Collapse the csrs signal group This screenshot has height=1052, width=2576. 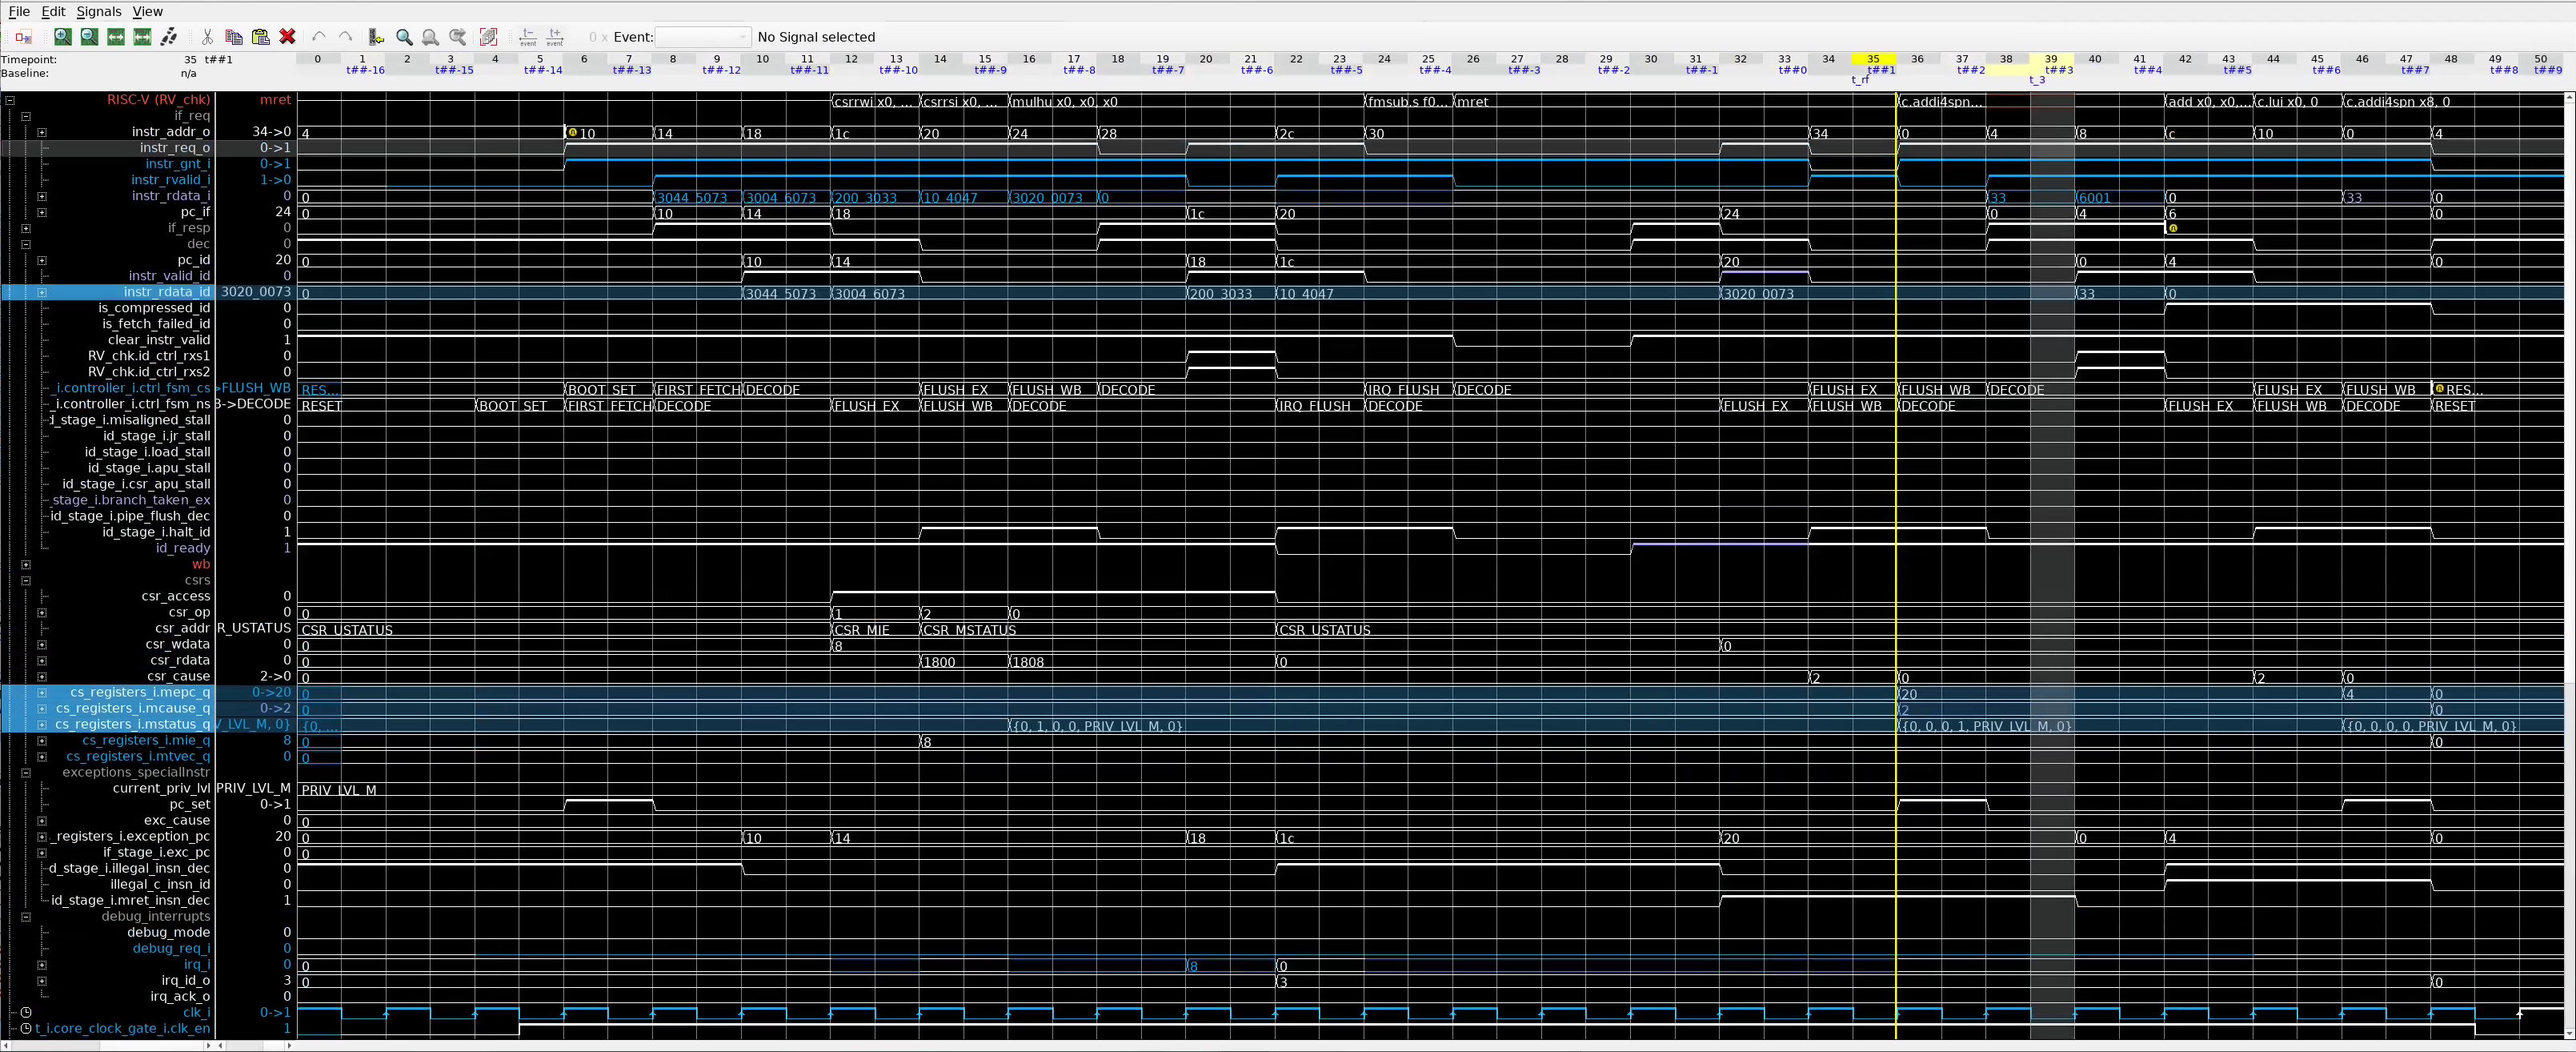point(26,580)
